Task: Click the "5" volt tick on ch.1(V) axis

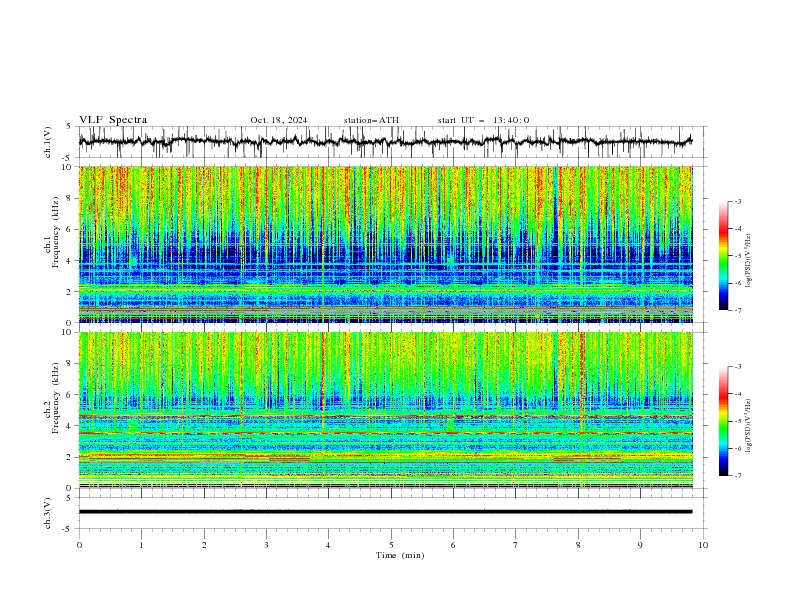Action: tap(69, 127)
